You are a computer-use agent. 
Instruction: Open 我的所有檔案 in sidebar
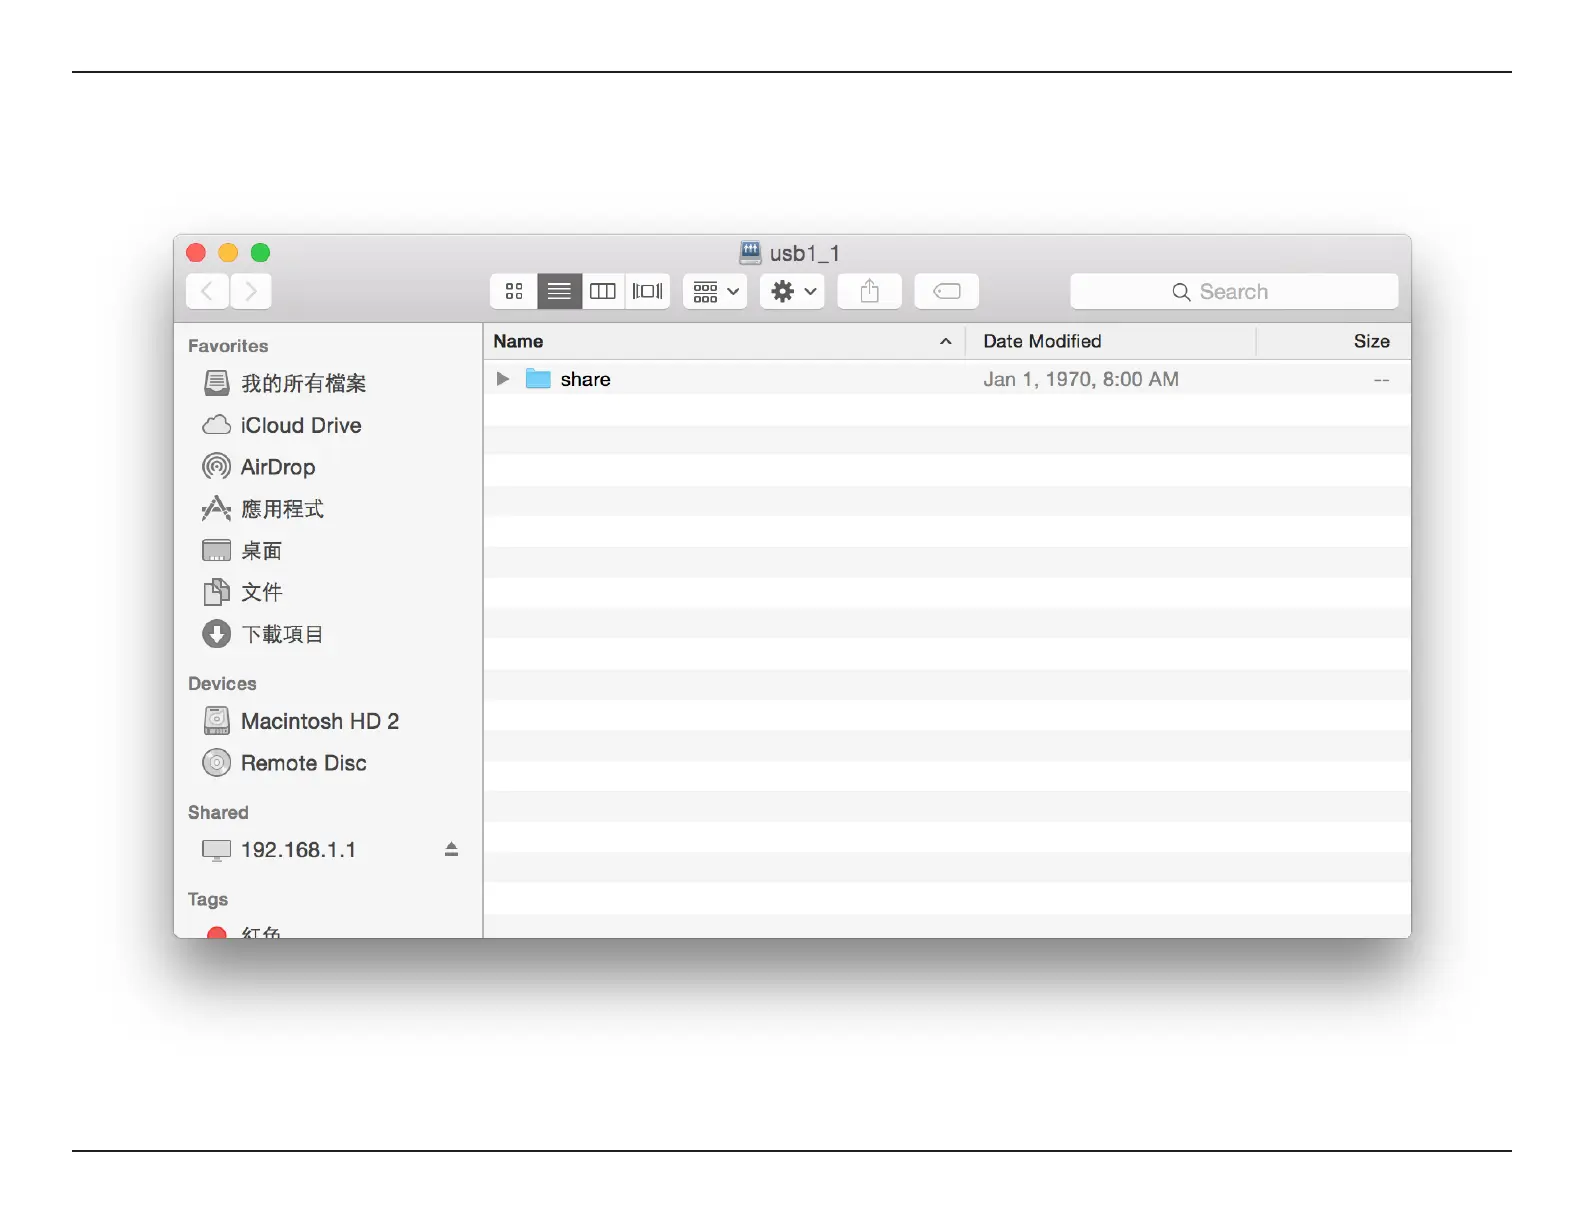[304, 383]
